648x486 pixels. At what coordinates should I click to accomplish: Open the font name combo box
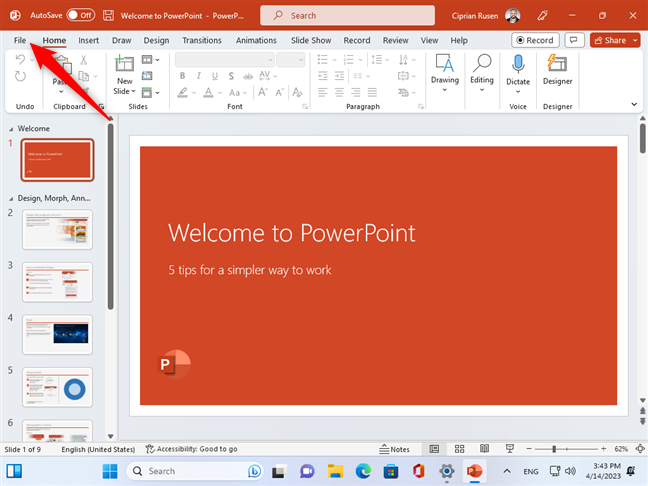coord(224,60)
